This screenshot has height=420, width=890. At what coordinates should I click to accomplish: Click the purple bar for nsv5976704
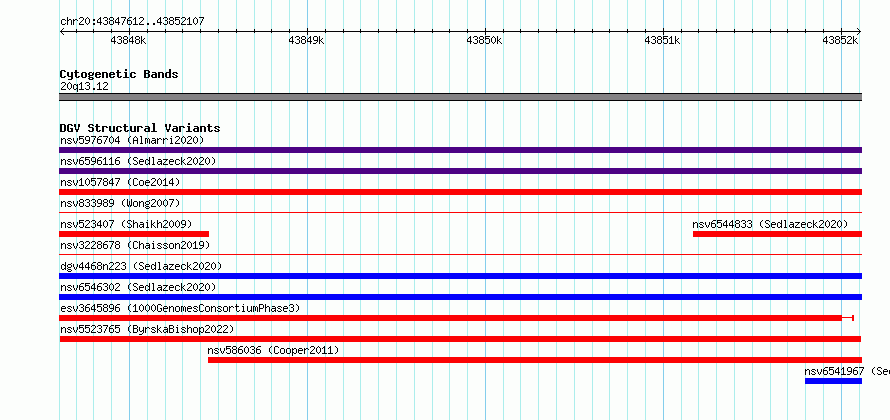pos(460,150)
